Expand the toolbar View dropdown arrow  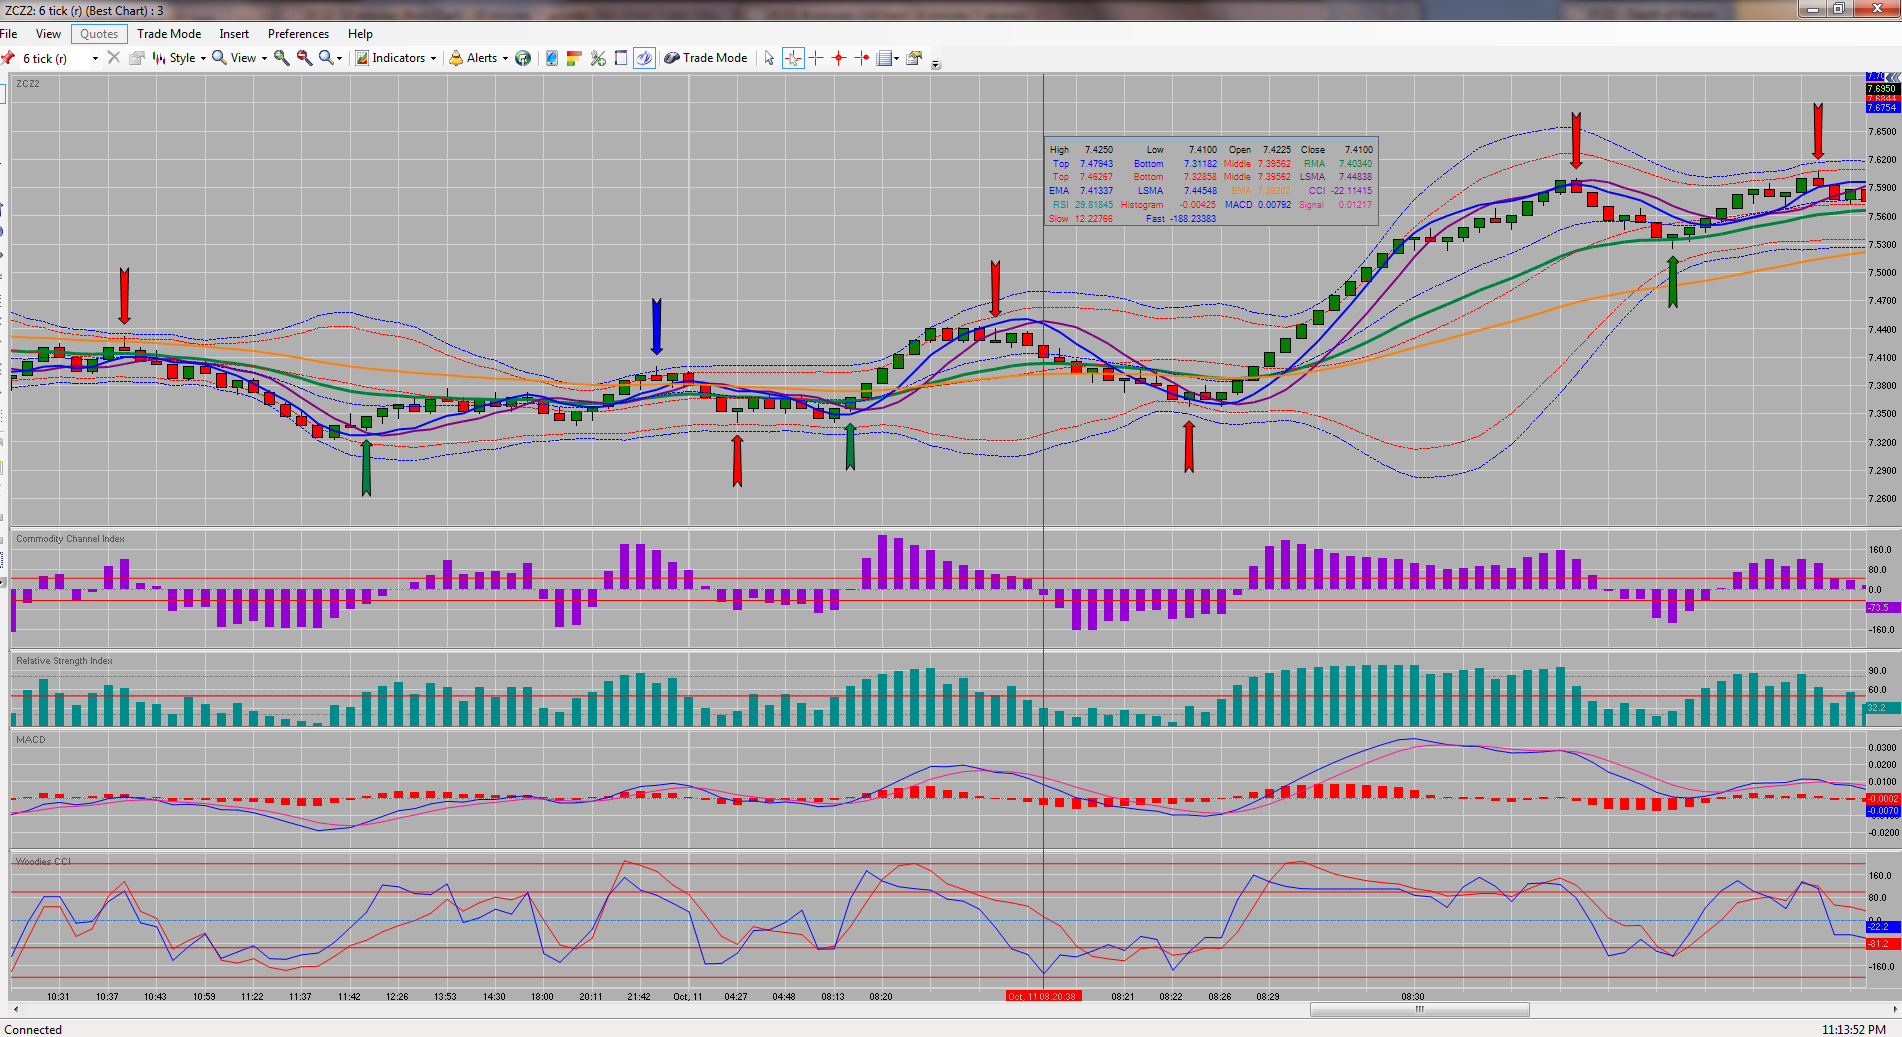(x=264, y=59)
